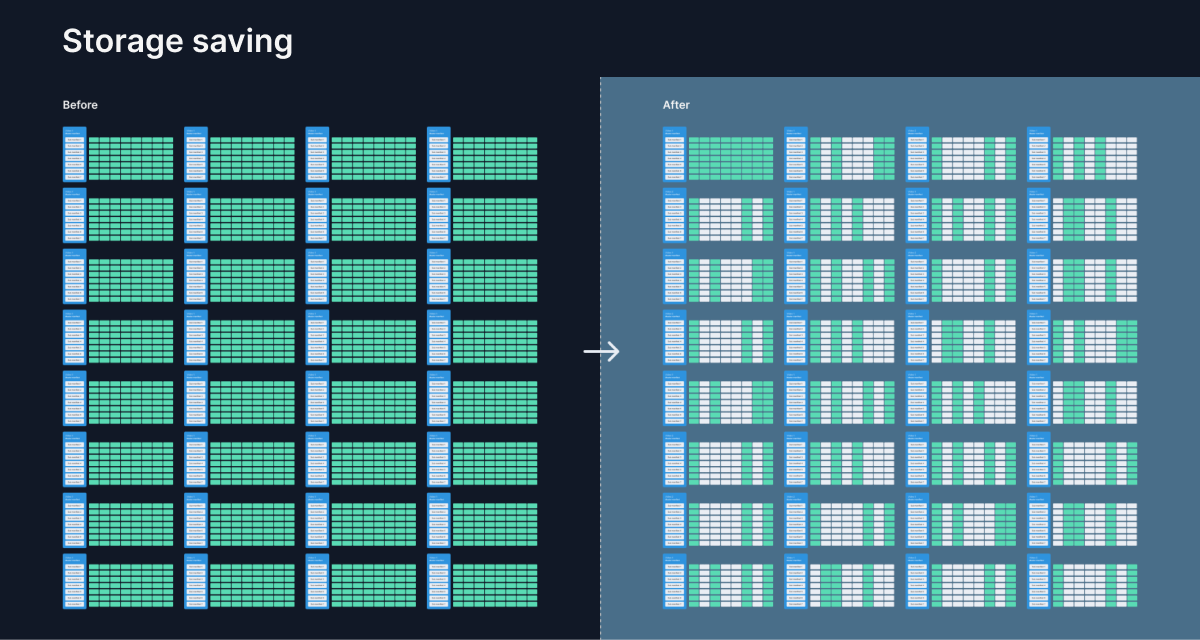
Task: Select top-right blue manifest card under Before
Action: tap(439, 155)
